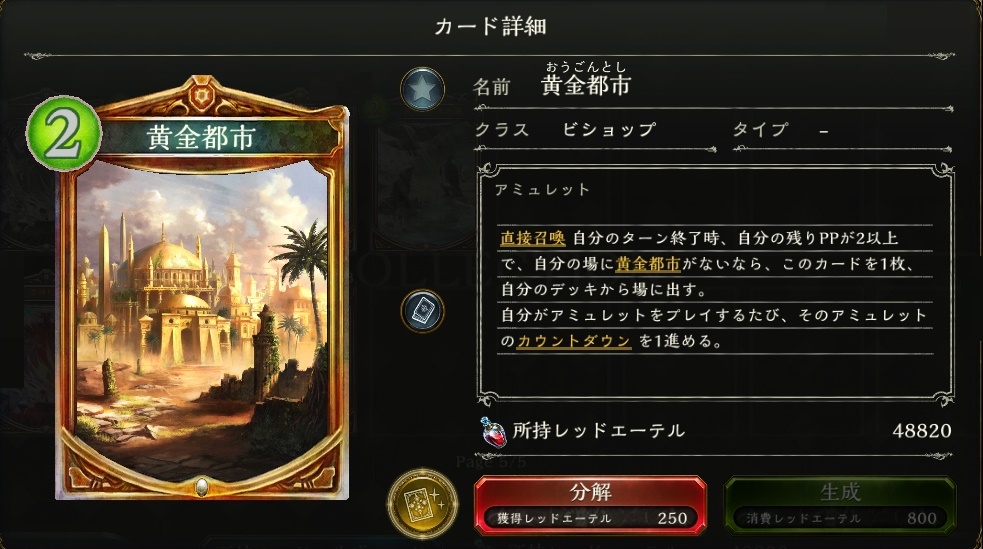Open the 黄金都市 link in description

(x=648, y=264)
